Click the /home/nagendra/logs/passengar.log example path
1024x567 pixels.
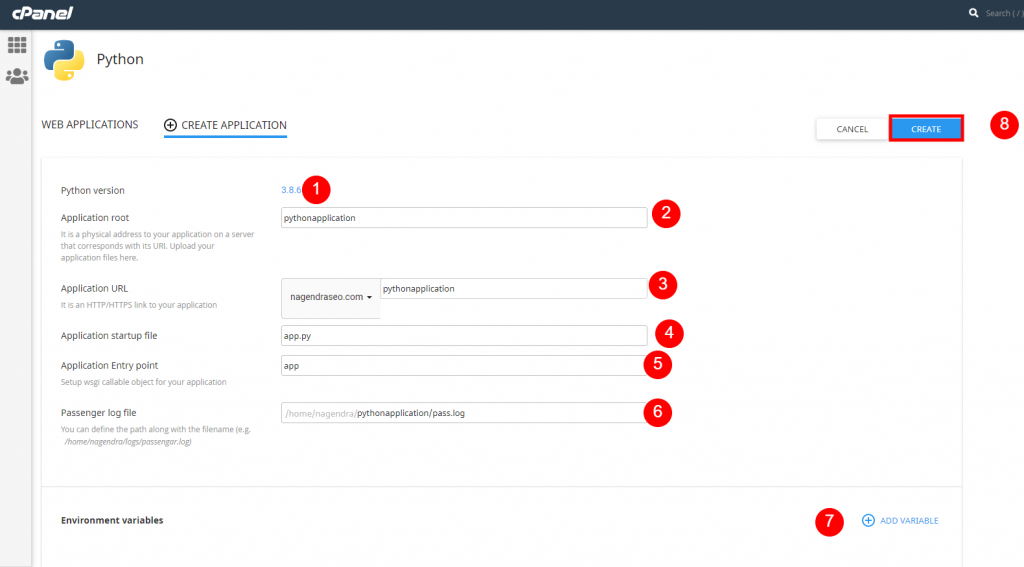pyautogui.click(x=128, y=442)
